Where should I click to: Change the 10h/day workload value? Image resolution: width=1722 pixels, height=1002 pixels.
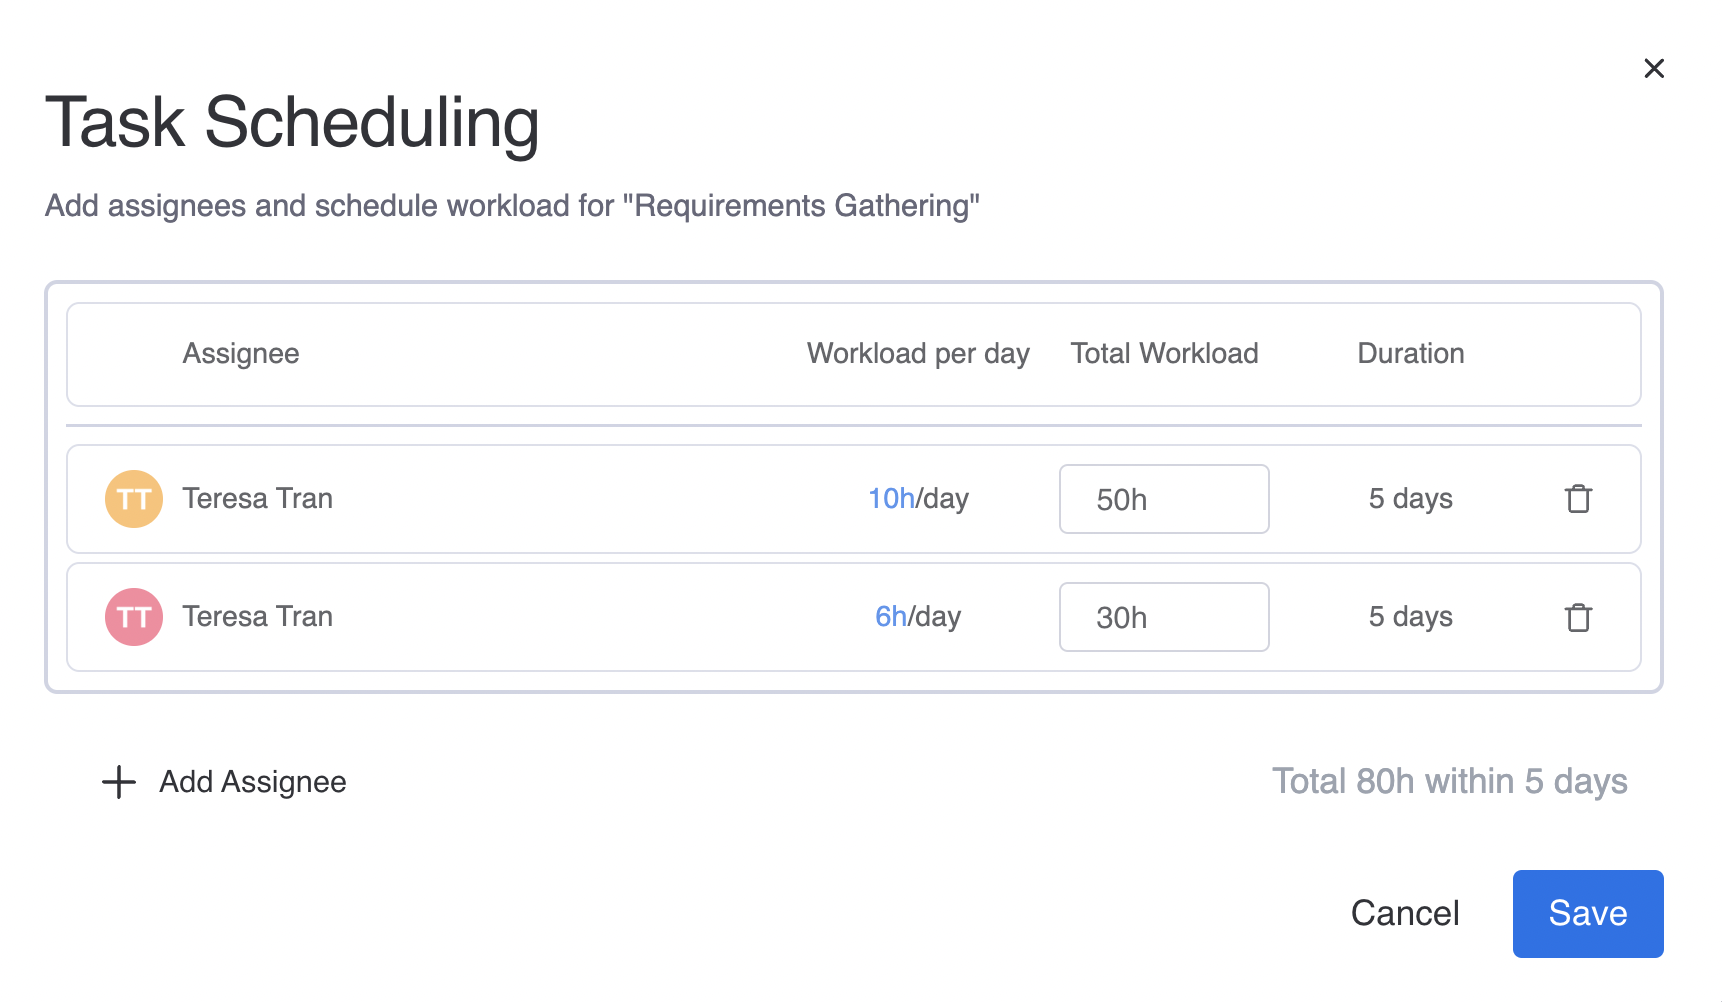point(891,498)
